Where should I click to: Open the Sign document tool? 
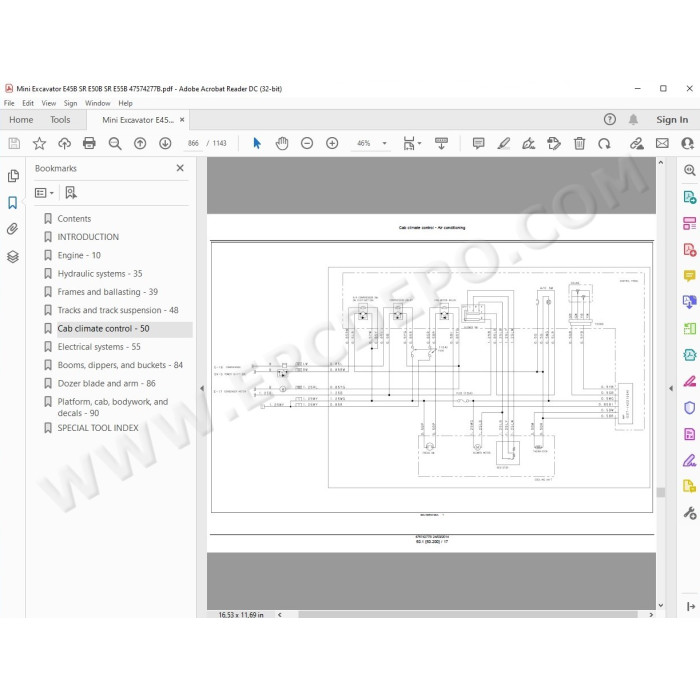tap(529, 143)
